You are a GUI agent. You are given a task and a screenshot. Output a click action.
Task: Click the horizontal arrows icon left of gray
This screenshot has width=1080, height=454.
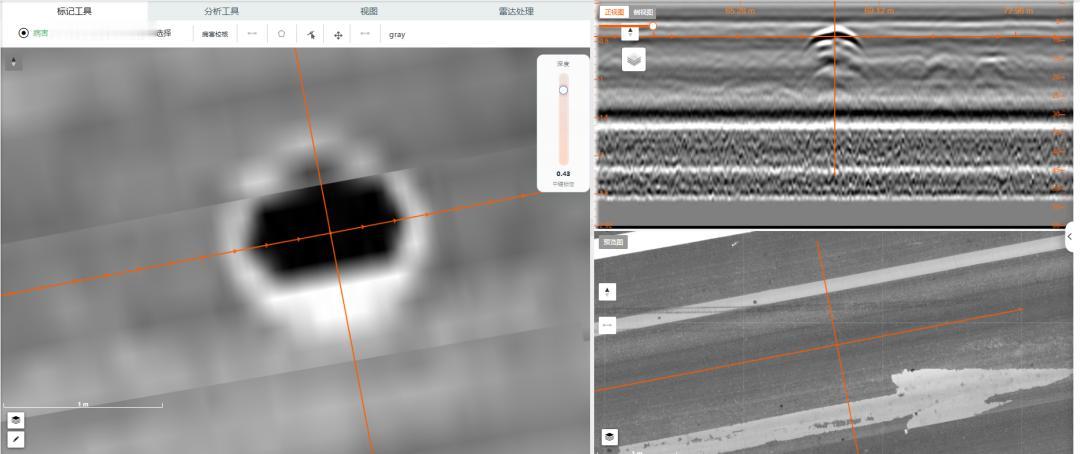365,33
